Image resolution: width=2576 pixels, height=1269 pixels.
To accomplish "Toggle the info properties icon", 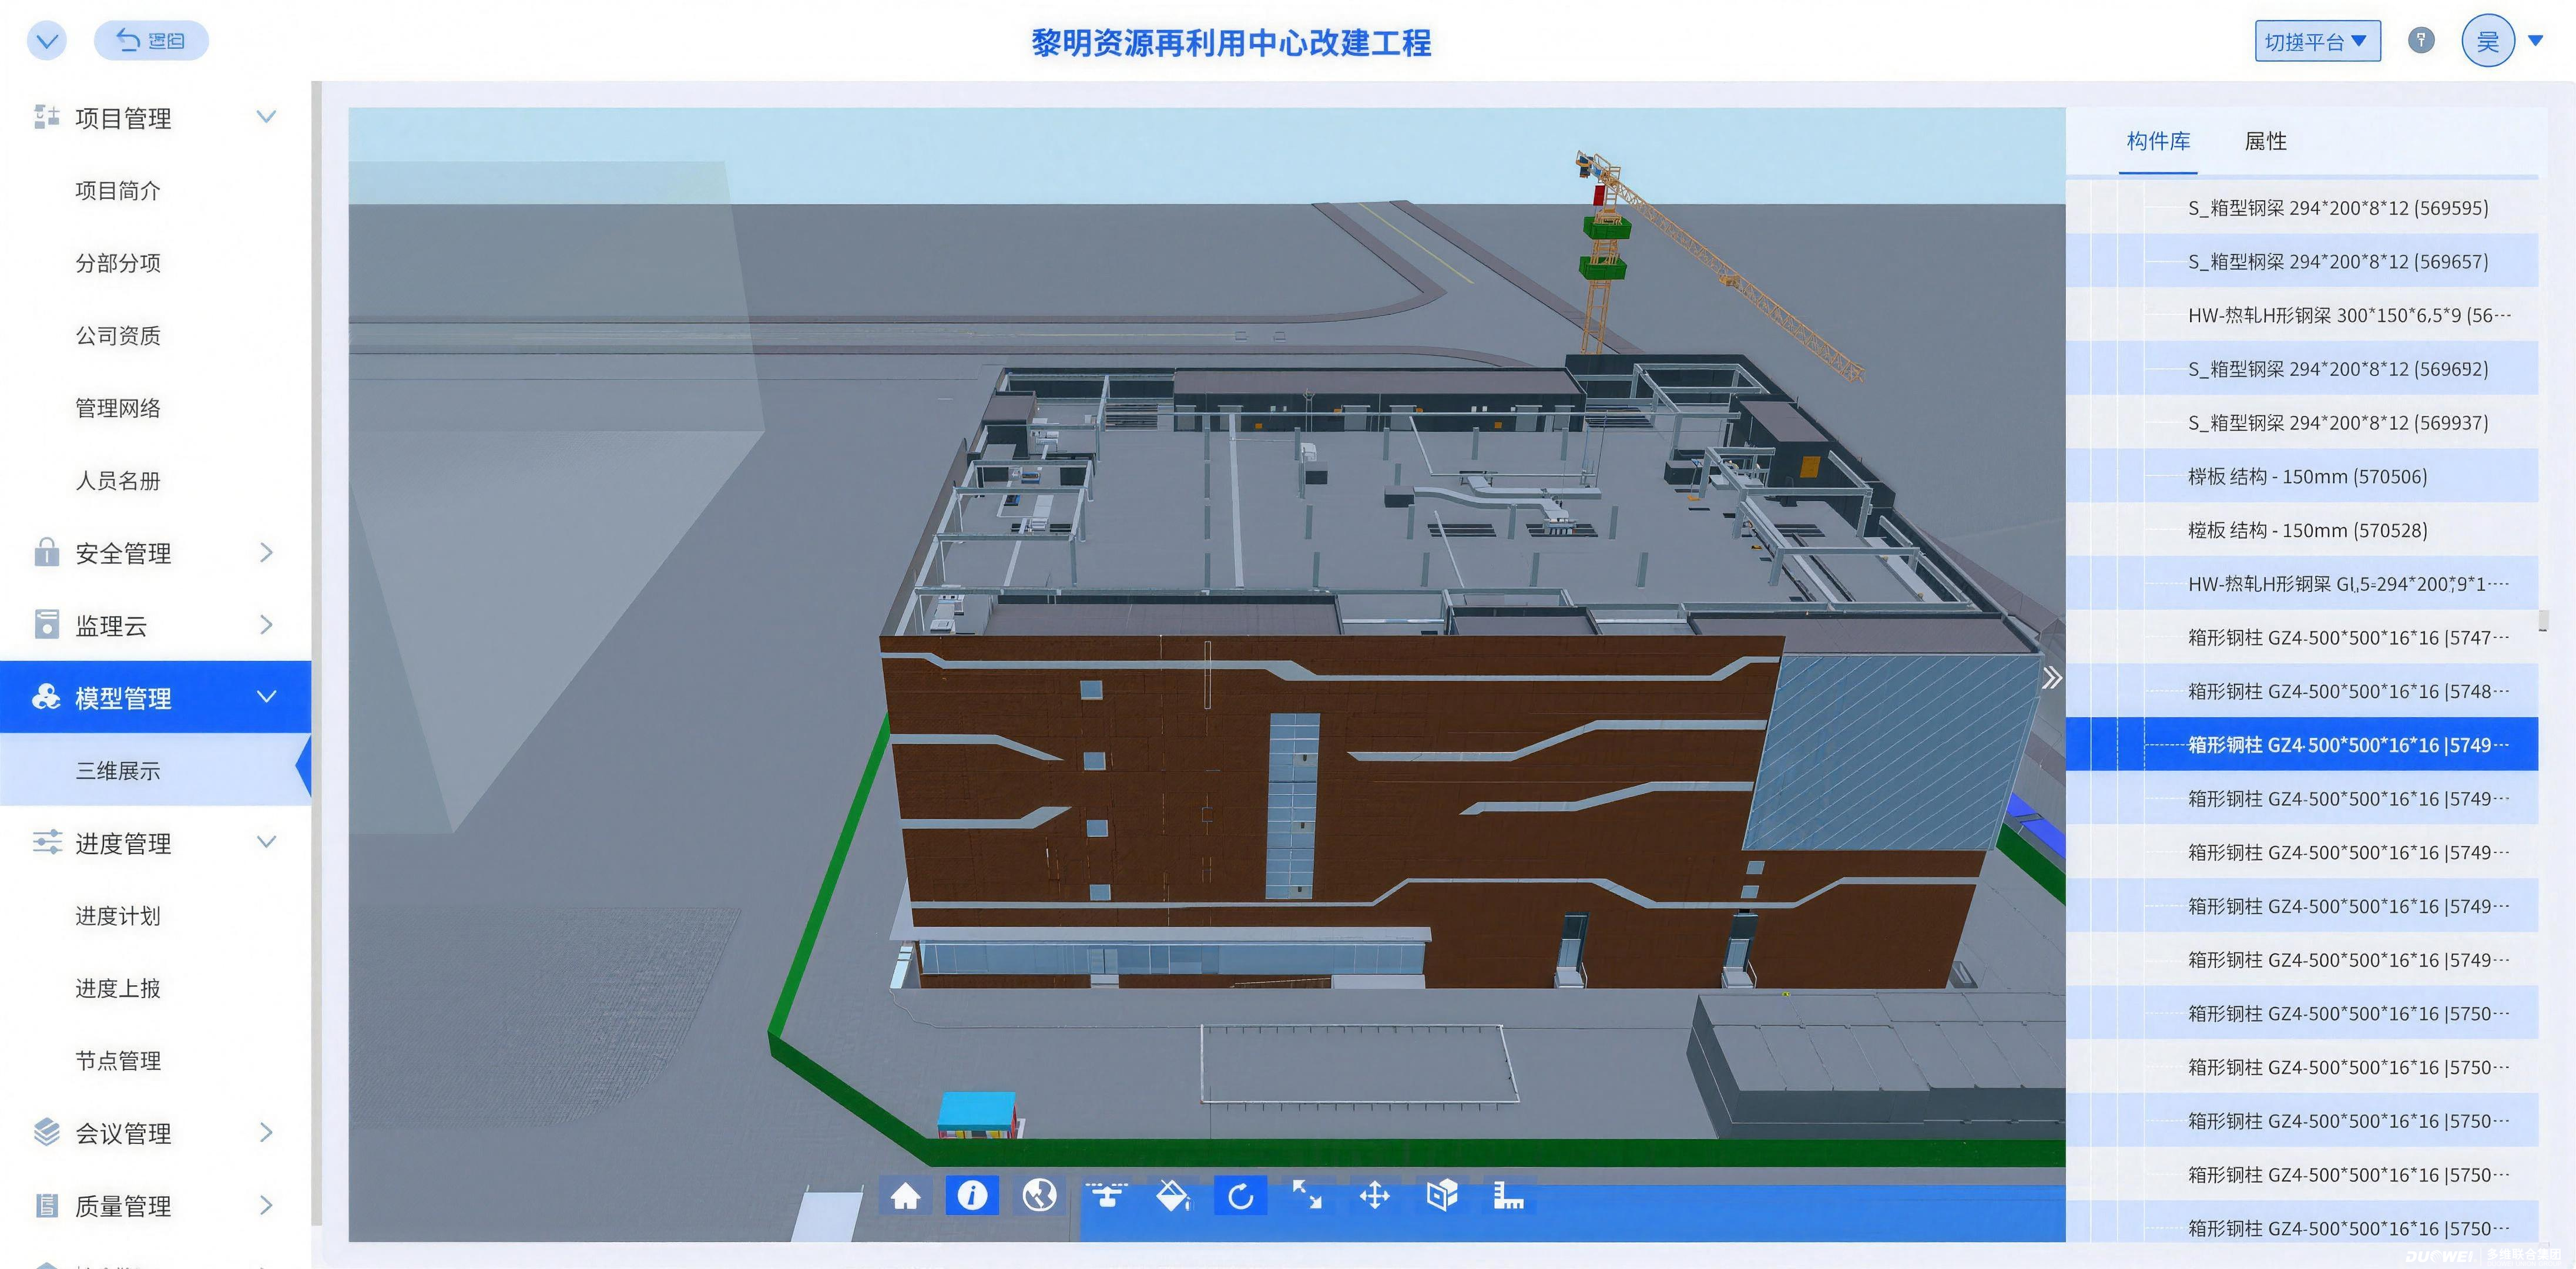I will click(x=972, y=1196).
